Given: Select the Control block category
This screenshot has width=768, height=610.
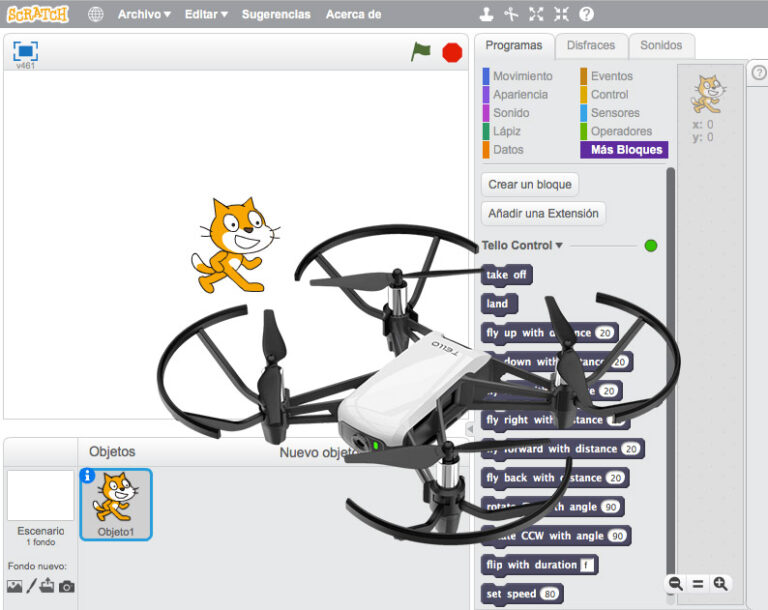Looking at the screenshot, I should coord(604,95).
